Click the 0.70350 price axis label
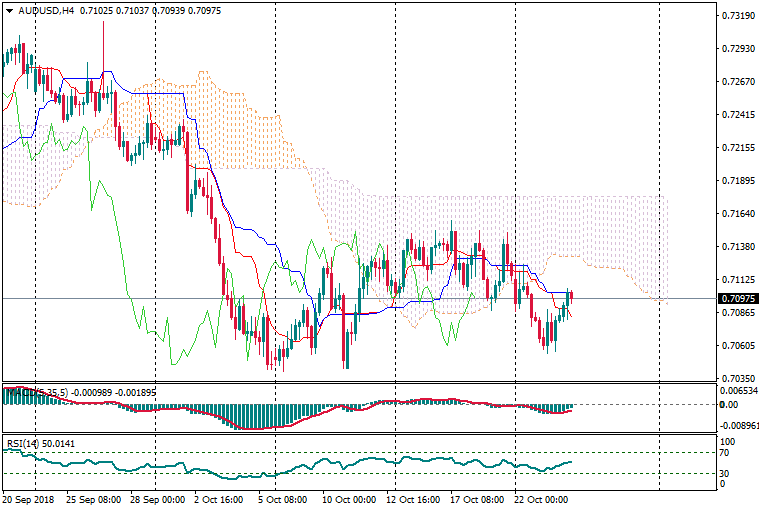Image resolution: width=759 pixels, height=511 pixels. point(736,378)
